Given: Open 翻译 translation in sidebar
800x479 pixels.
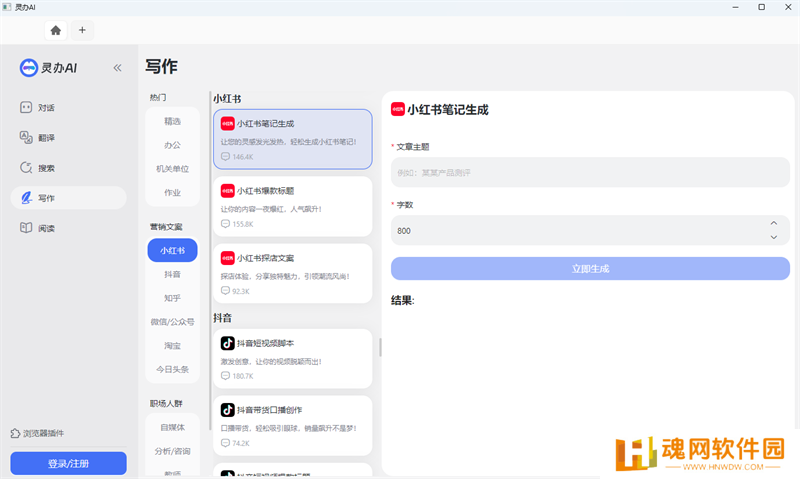Looking at the screenshot, I should (68, 138).
